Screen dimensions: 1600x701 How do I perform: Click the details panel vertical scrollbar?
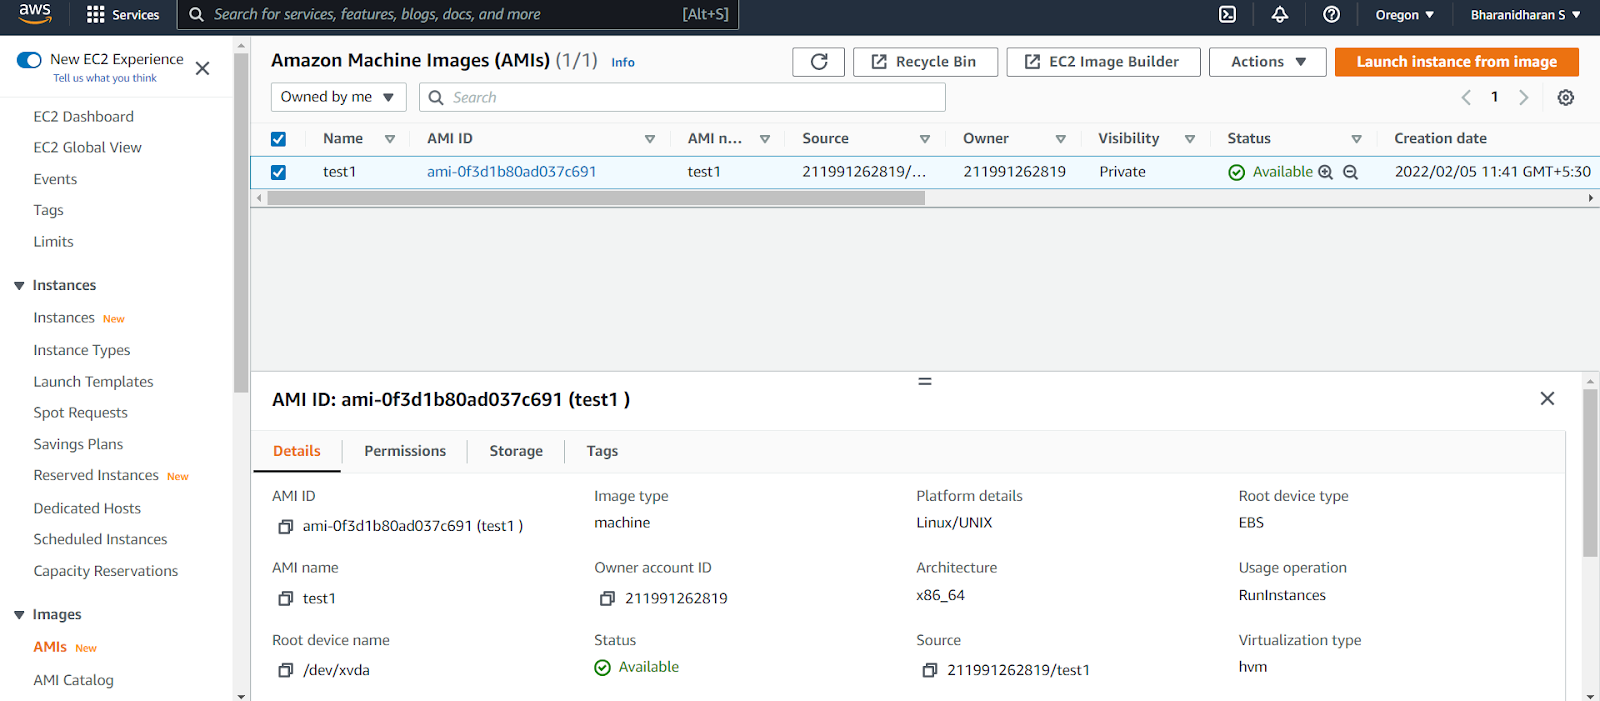coord(1589,472)
